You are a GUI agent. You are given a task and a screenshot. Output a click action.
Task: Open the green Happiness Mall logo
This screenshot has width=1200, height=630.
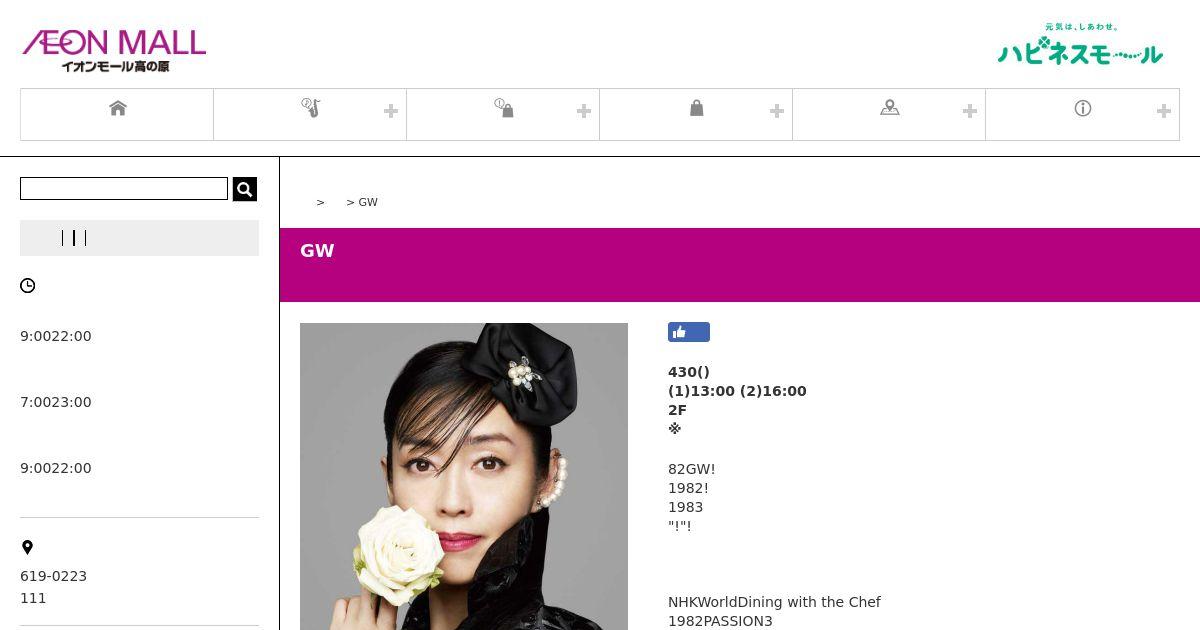tap(1080, 45)
